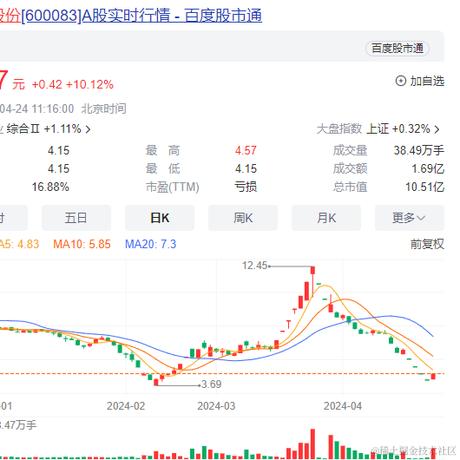460x460 pixels.
Task: Click the 百度股市通 badge button
Action: [397, 48]
